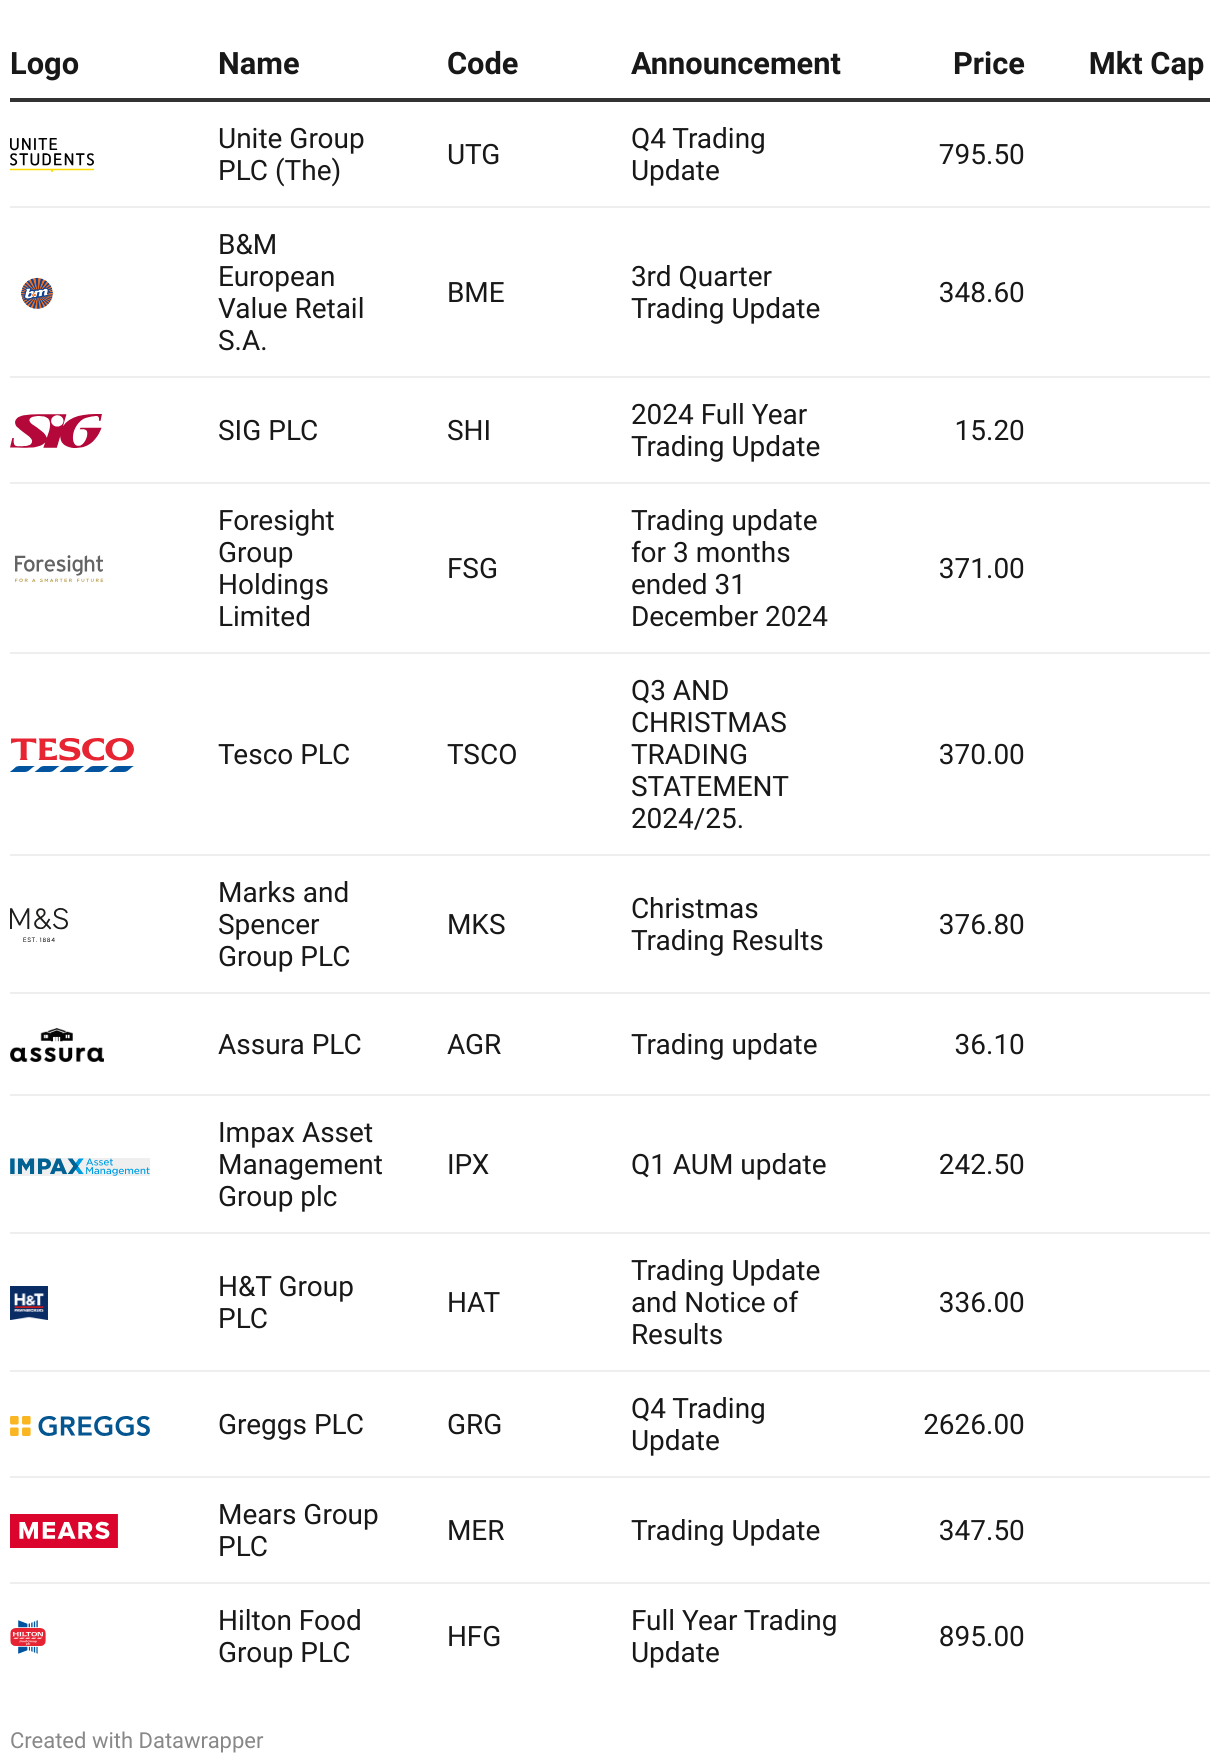Click the Name column header
The width and height of the screenshot is (1220, 1764).
259,64
